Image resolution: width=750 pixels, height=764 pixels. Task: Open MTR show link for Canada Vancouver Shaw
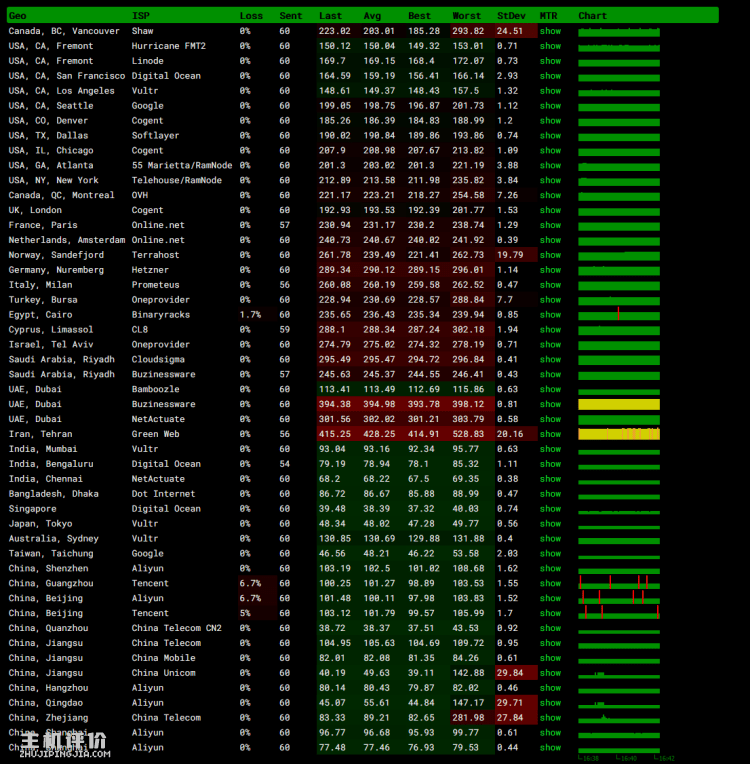coord(550,31)
